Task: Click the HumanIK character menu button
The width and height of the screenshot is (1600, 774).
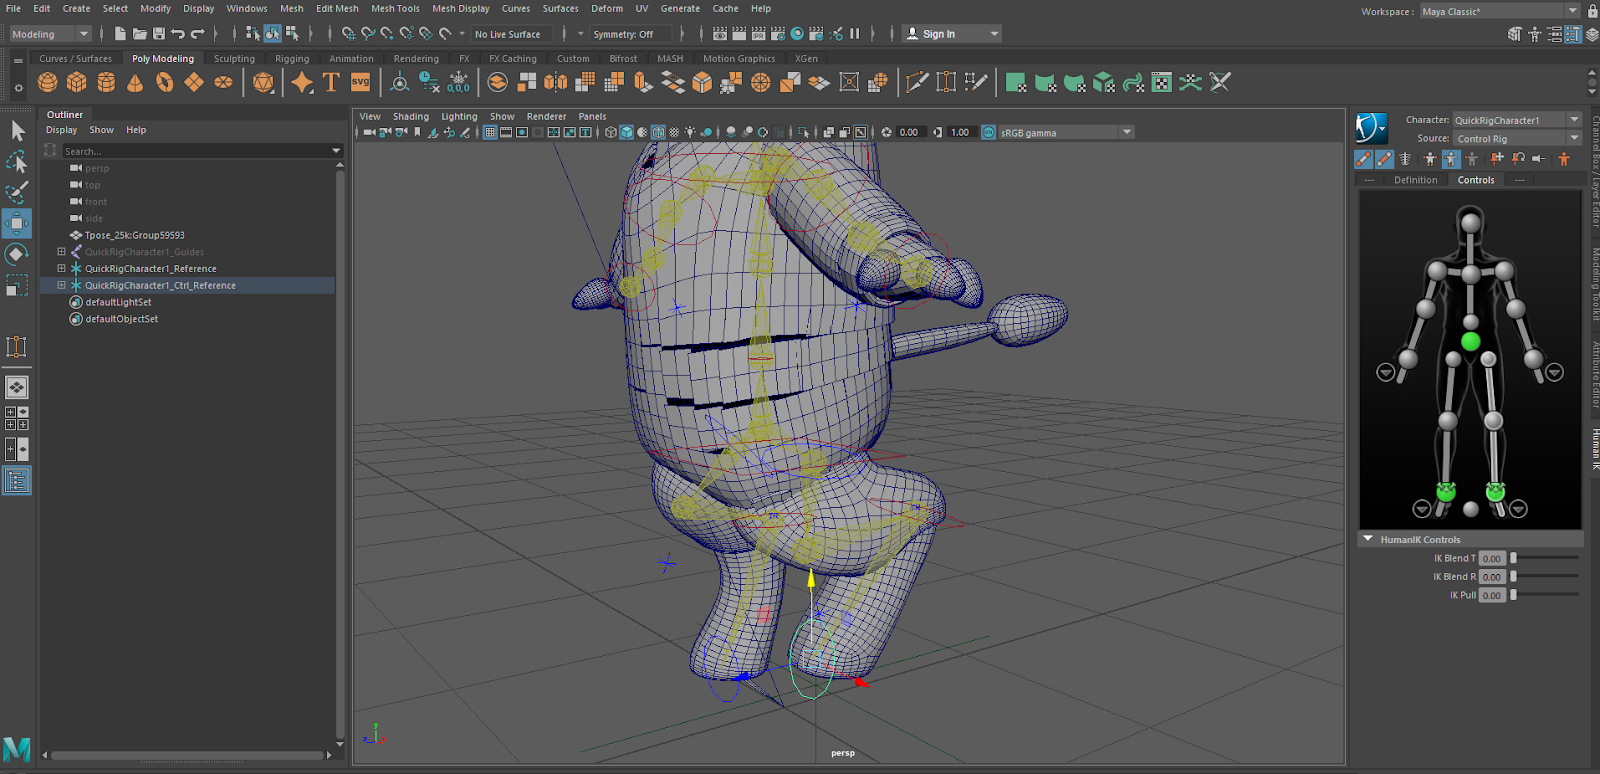Action: (x=1371, y=128)
